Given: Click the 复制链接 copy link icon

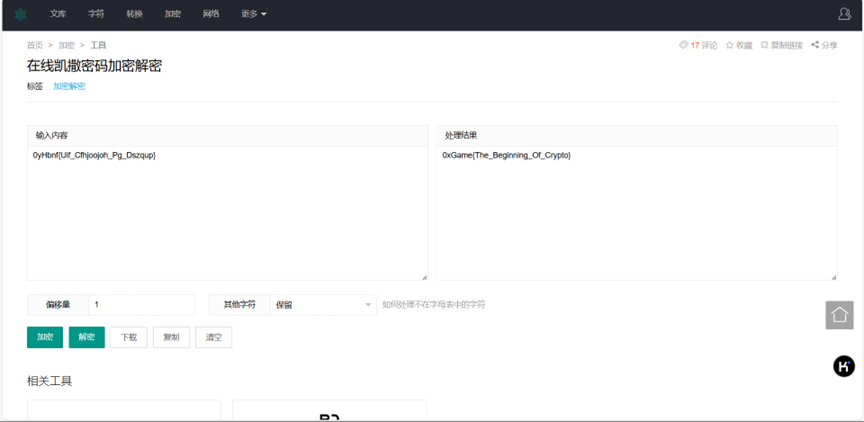Looking at the screenshot, I should point(765,45).
